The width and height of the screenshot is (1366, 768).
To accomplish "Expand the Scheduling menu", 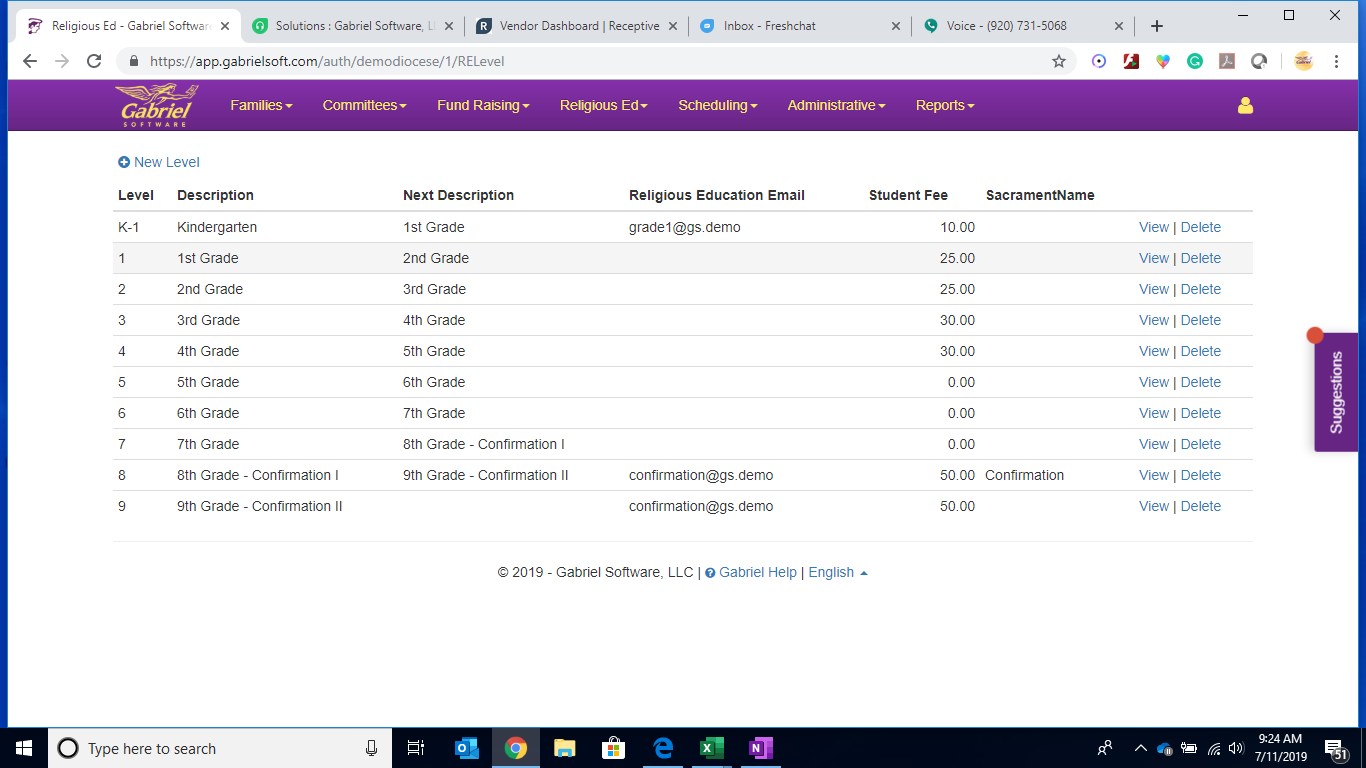I will (x=717, y=105).
